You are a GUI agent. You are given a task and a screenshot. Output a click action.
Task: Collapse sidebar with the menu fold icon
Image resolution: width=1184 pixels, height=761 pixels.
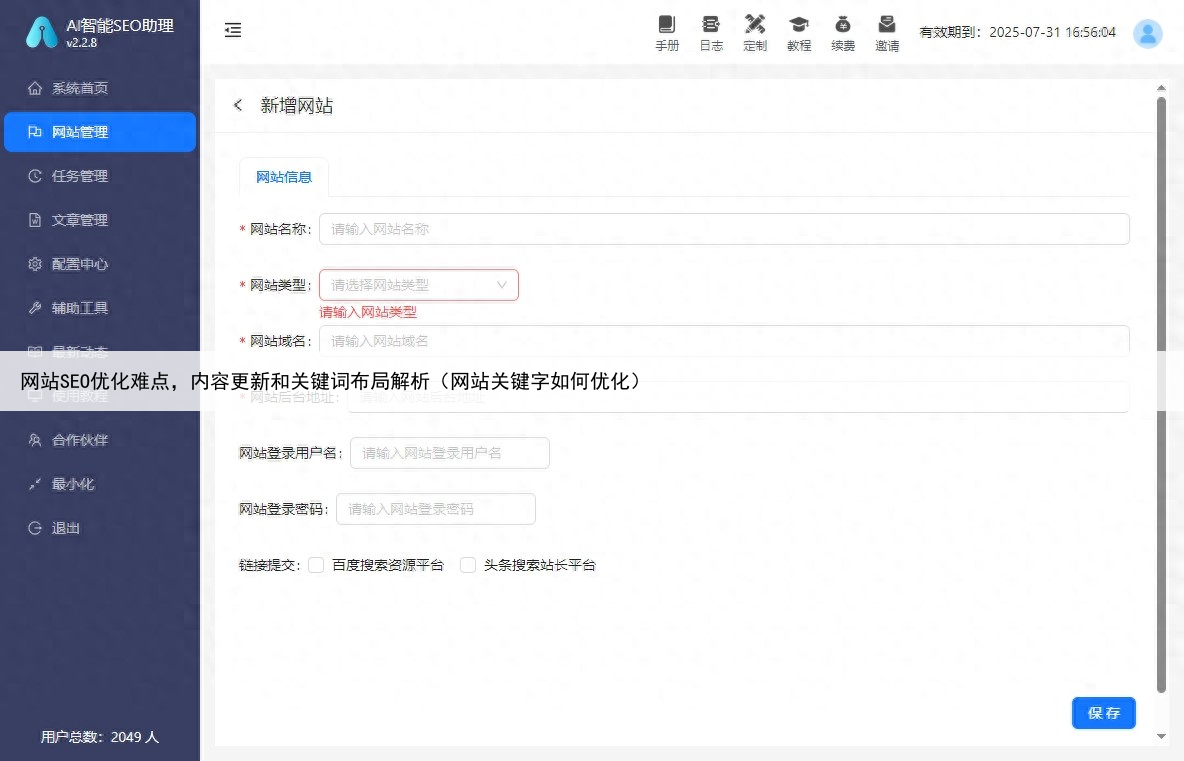[233, 31]
